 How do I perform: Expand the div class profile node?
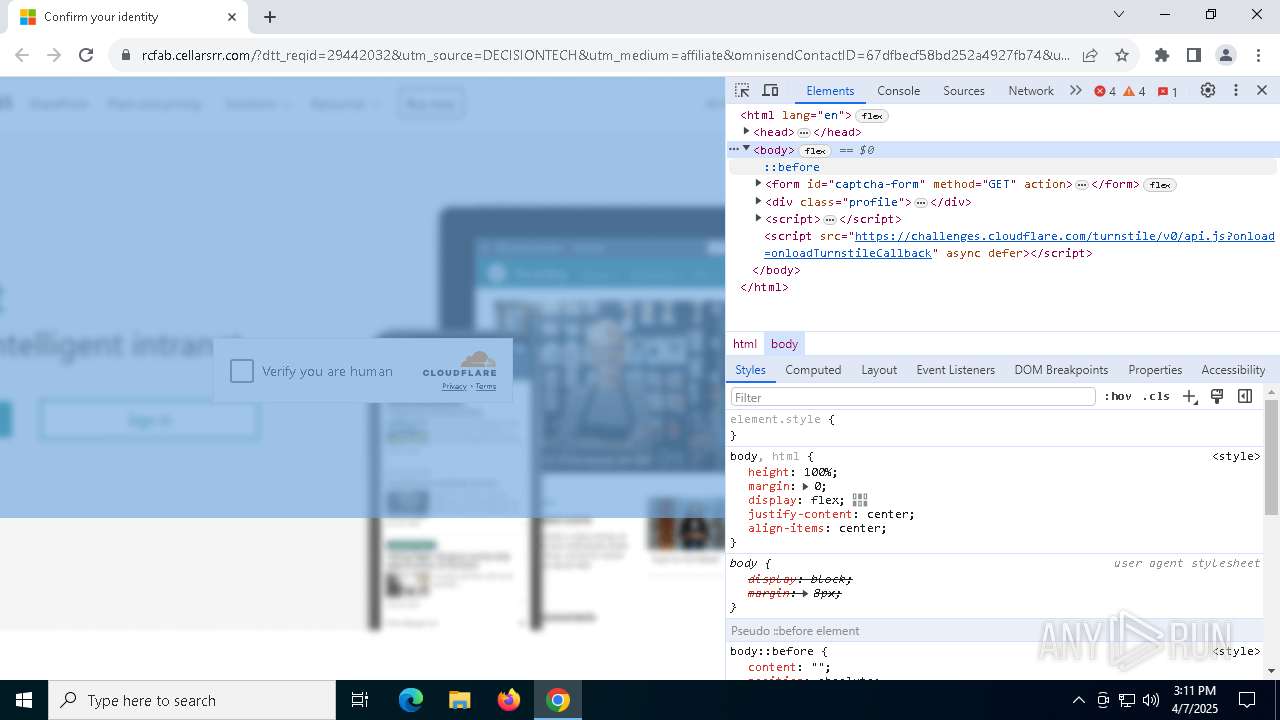point(758,200)
